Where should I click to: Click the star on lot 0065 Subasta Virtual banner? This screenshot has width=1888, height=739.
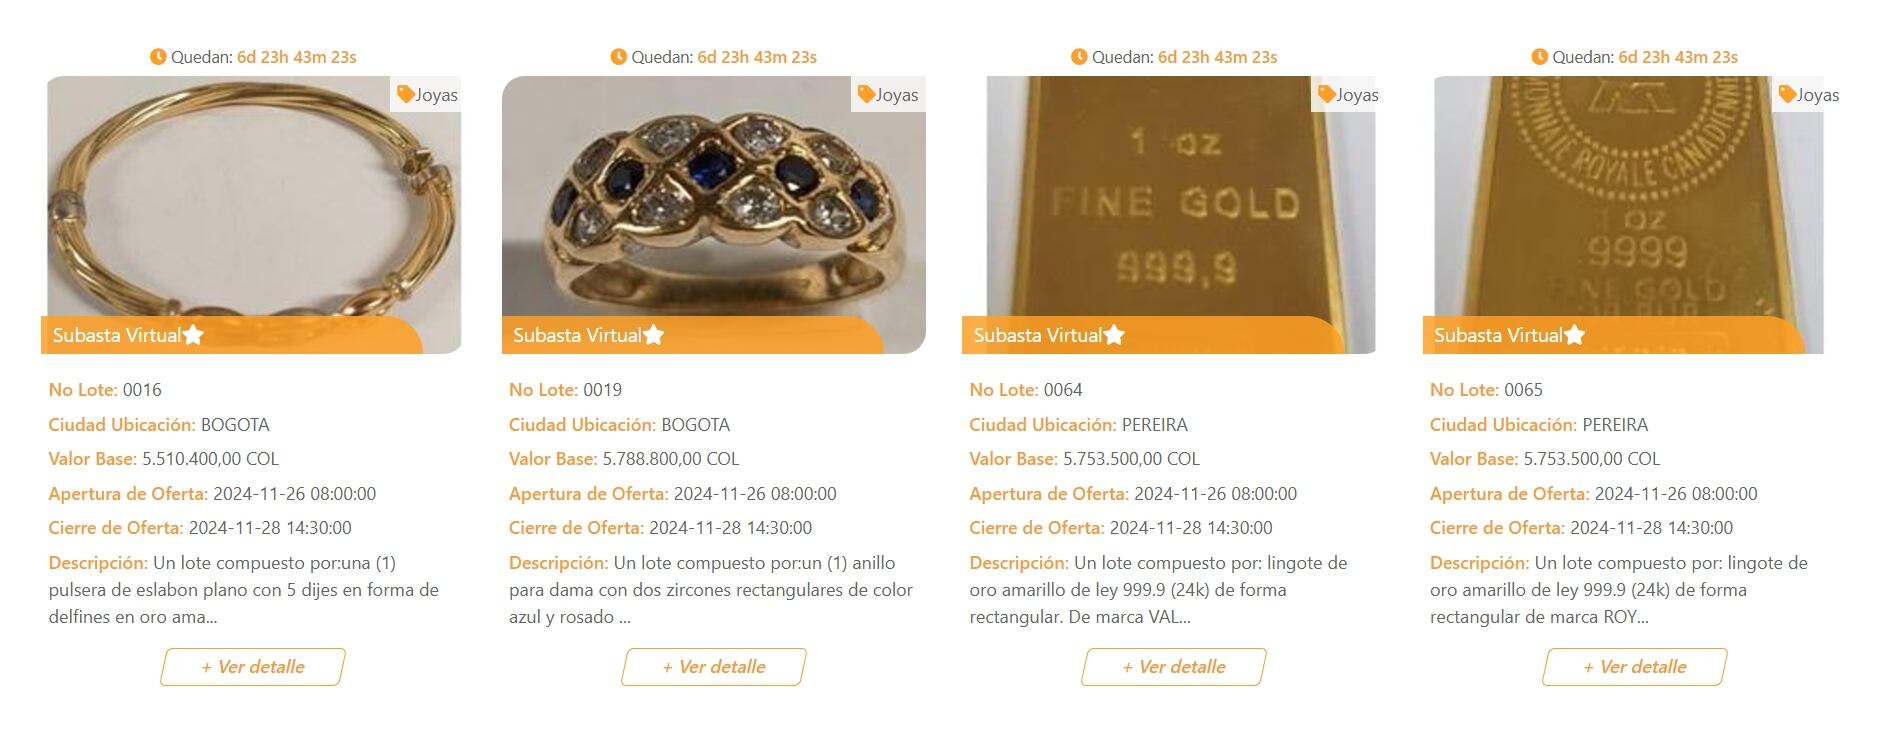1575,335
